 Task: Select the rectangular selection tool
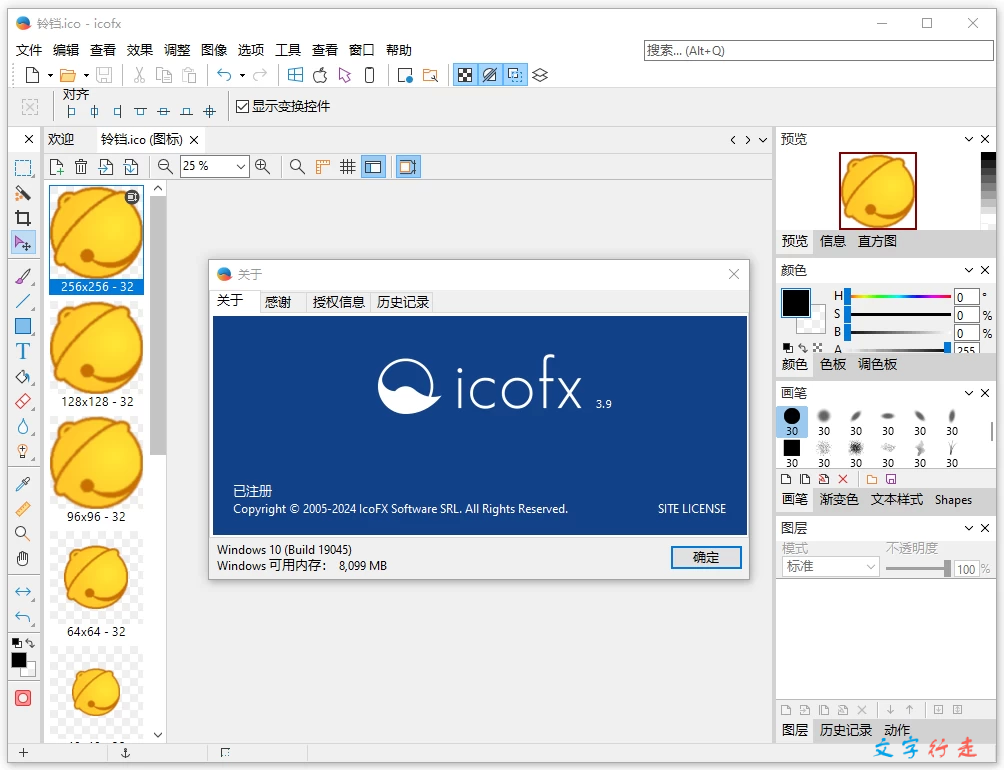23,168
